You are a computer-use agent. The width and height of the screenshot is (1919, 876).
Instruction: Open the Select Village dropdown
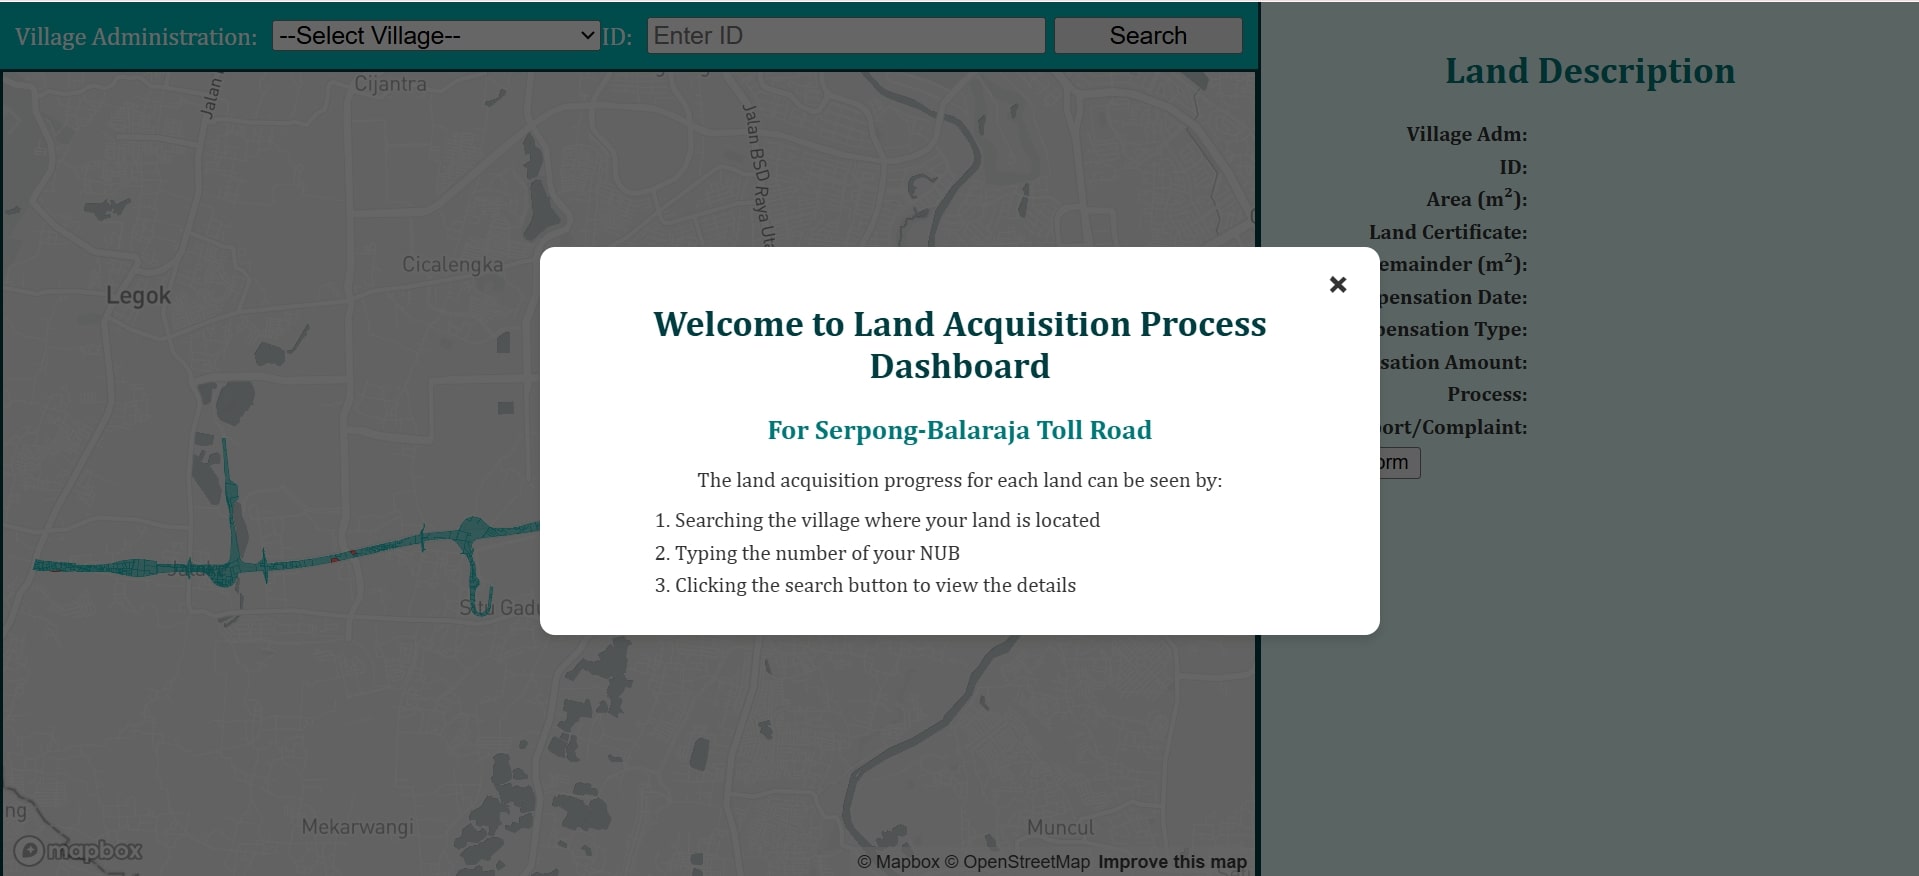[436, 36]
